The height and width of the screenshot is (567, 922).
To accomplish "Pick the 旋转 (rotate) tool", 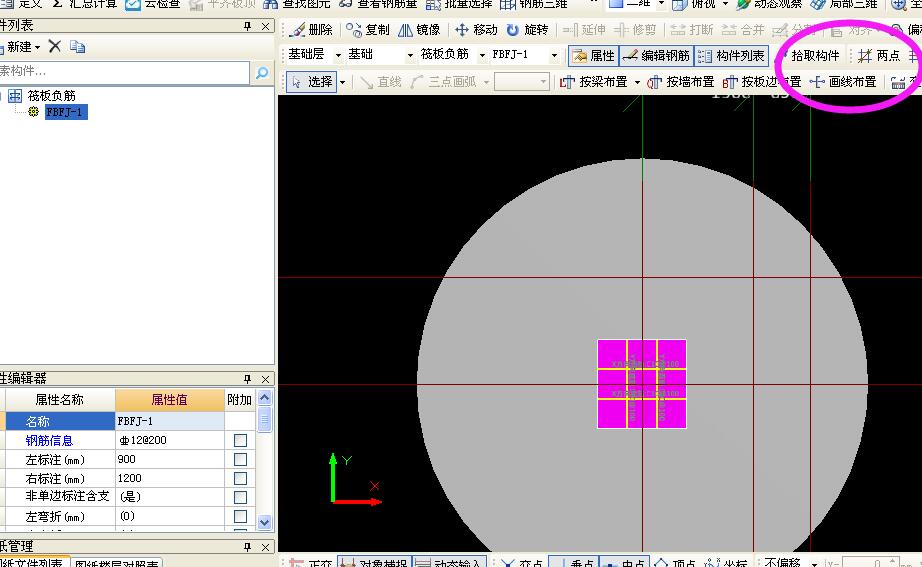I will point(527,29).
